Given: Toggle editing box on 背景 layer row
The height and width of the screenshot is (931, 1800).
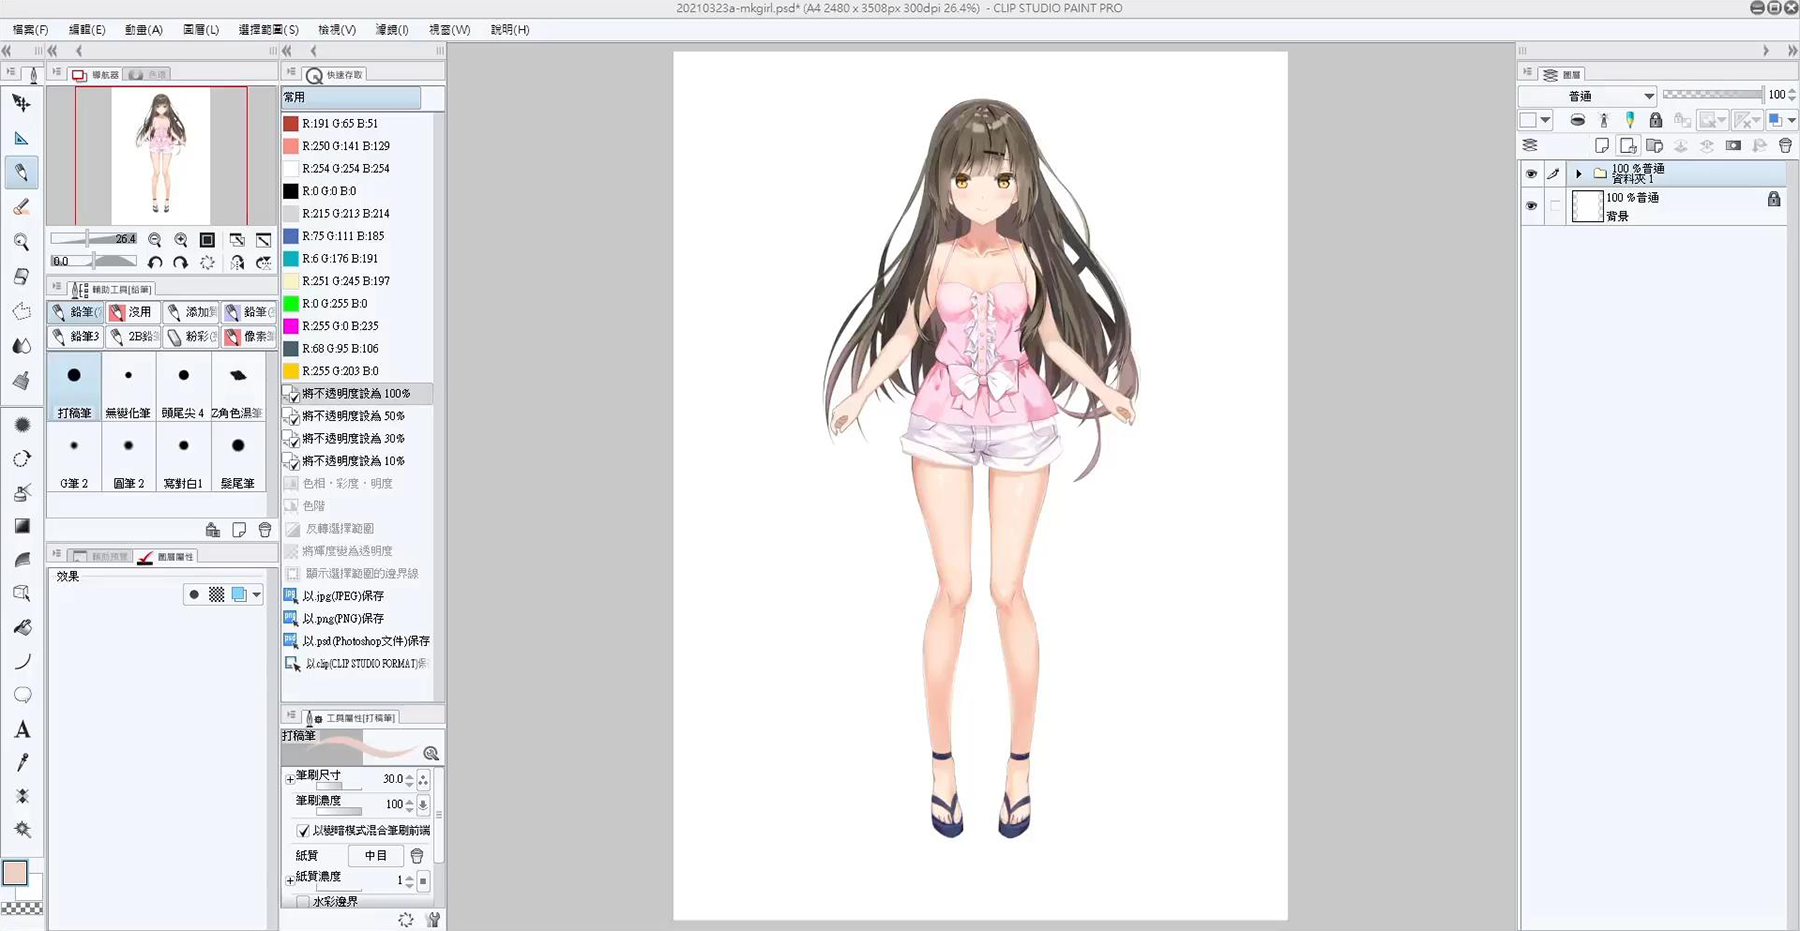Looking at the screenshot, I should [1555, 206].
